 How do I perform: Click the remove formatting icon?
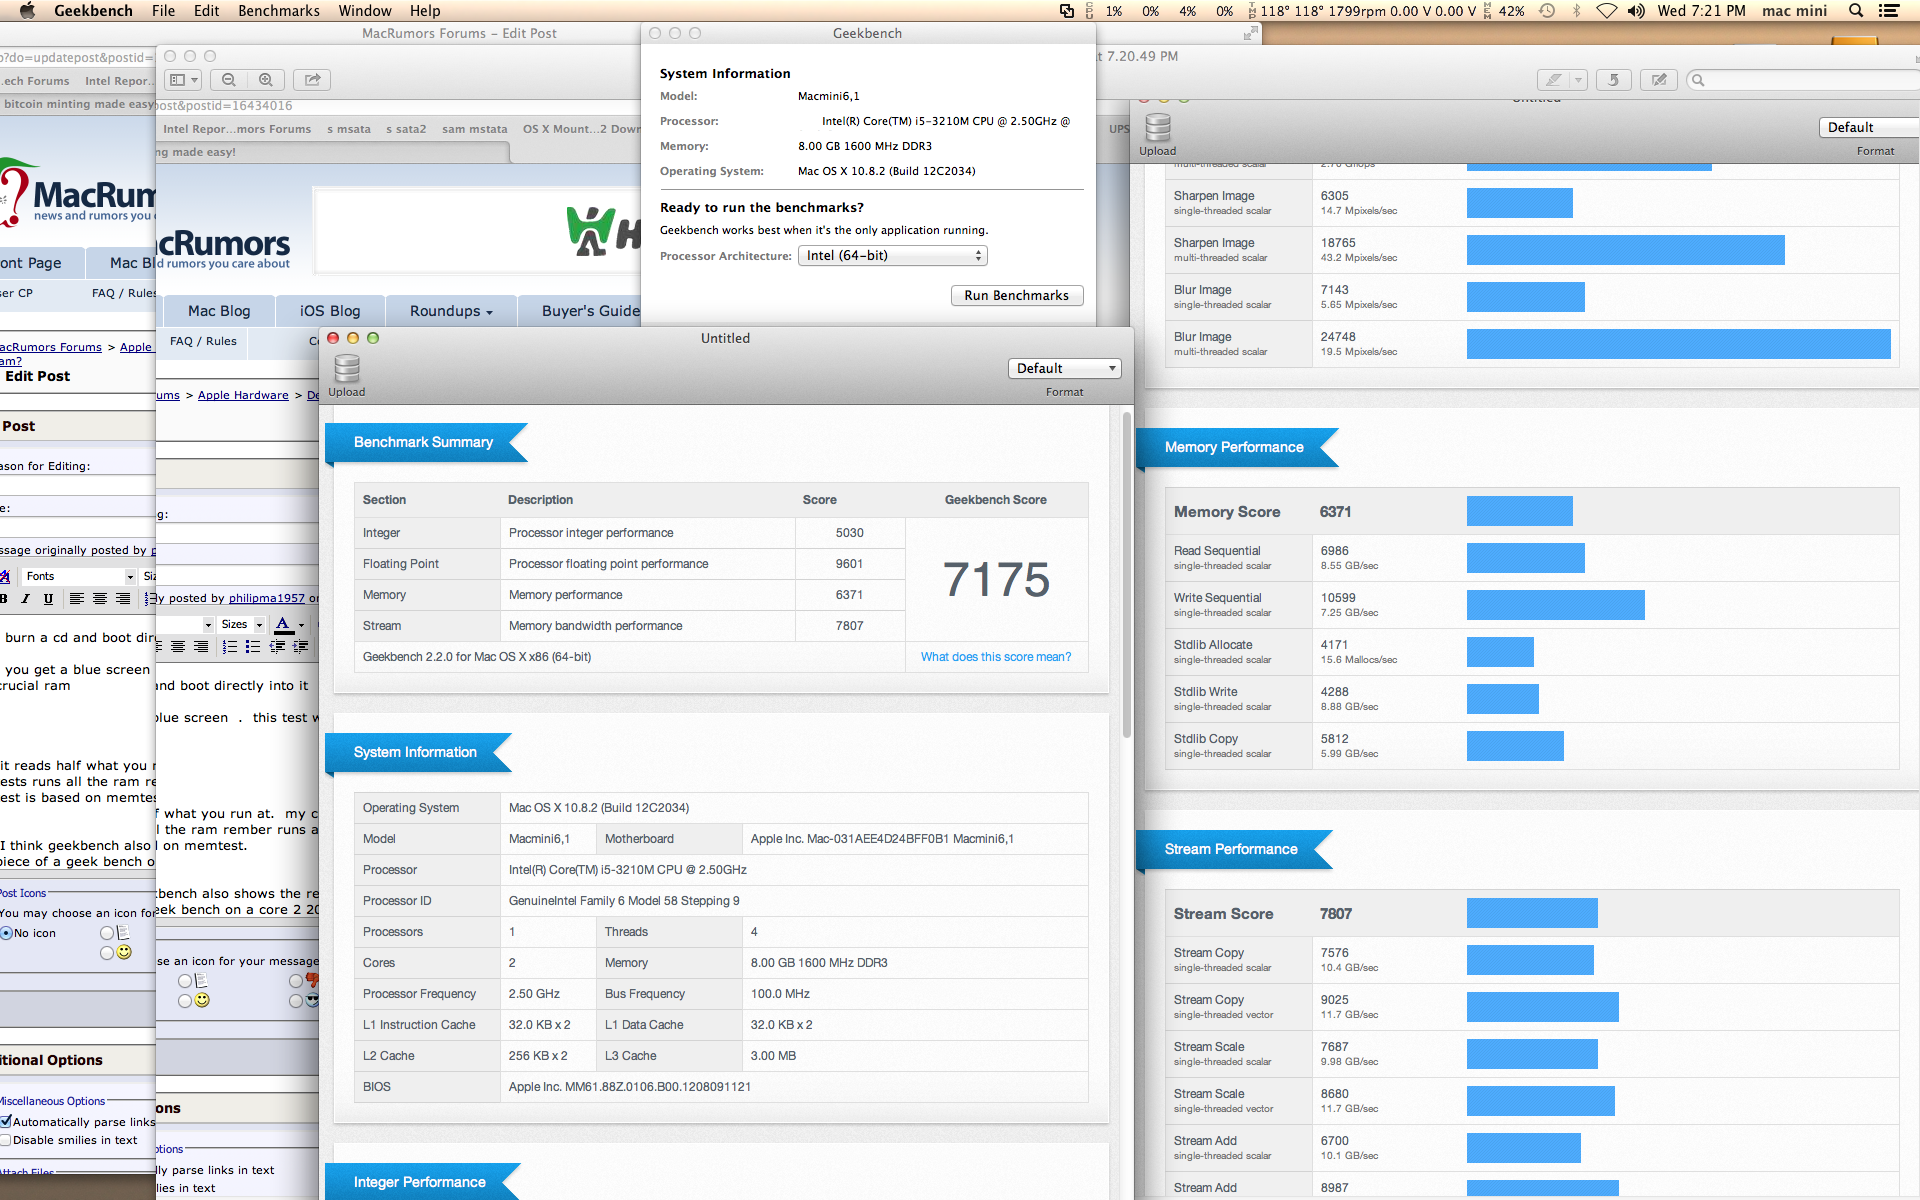coord(5,576)
